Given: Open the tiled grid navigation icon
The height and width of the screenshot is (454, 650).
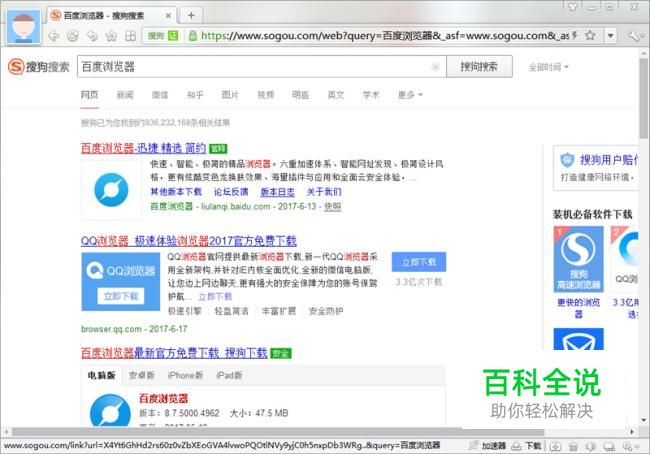Looking at the screenshot, I should (x=131, y=36).
